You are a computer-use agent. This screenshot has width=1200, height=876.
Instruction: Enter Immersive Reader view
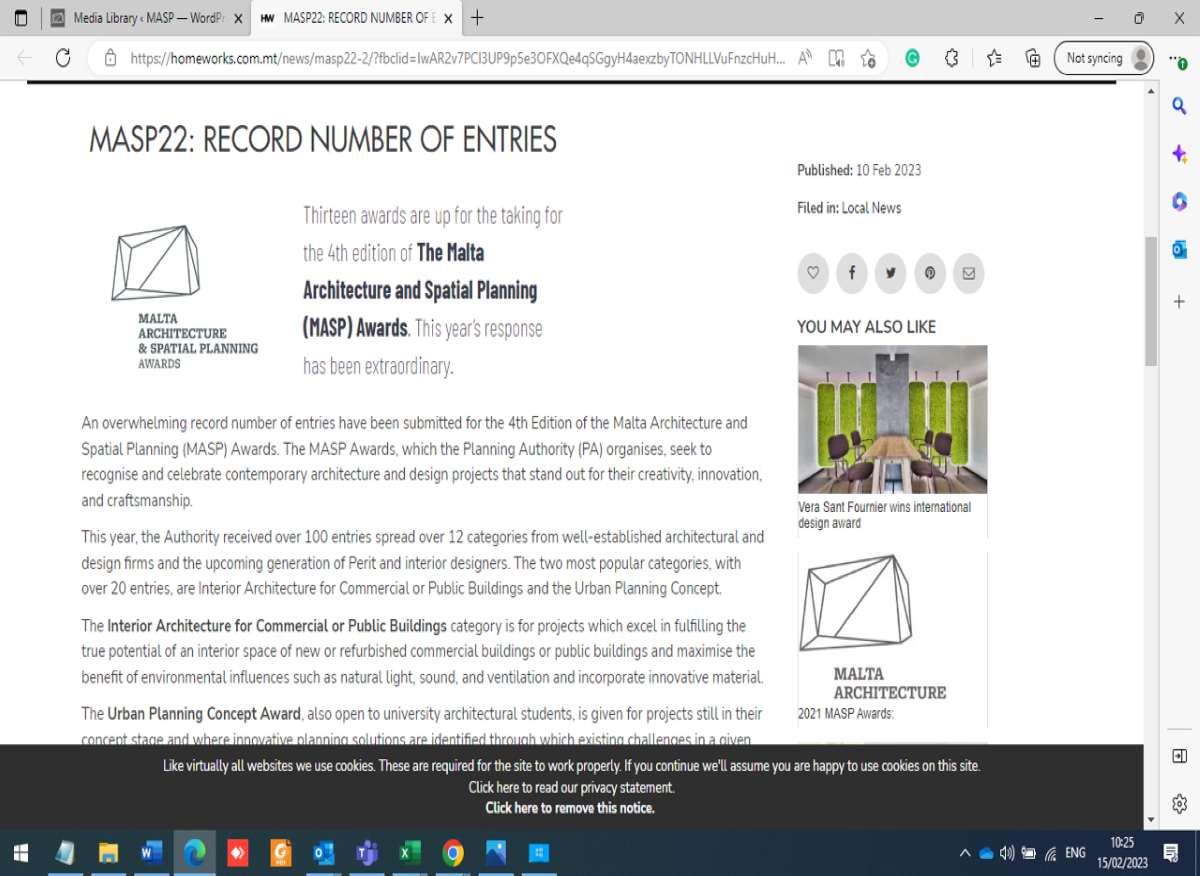837,58
